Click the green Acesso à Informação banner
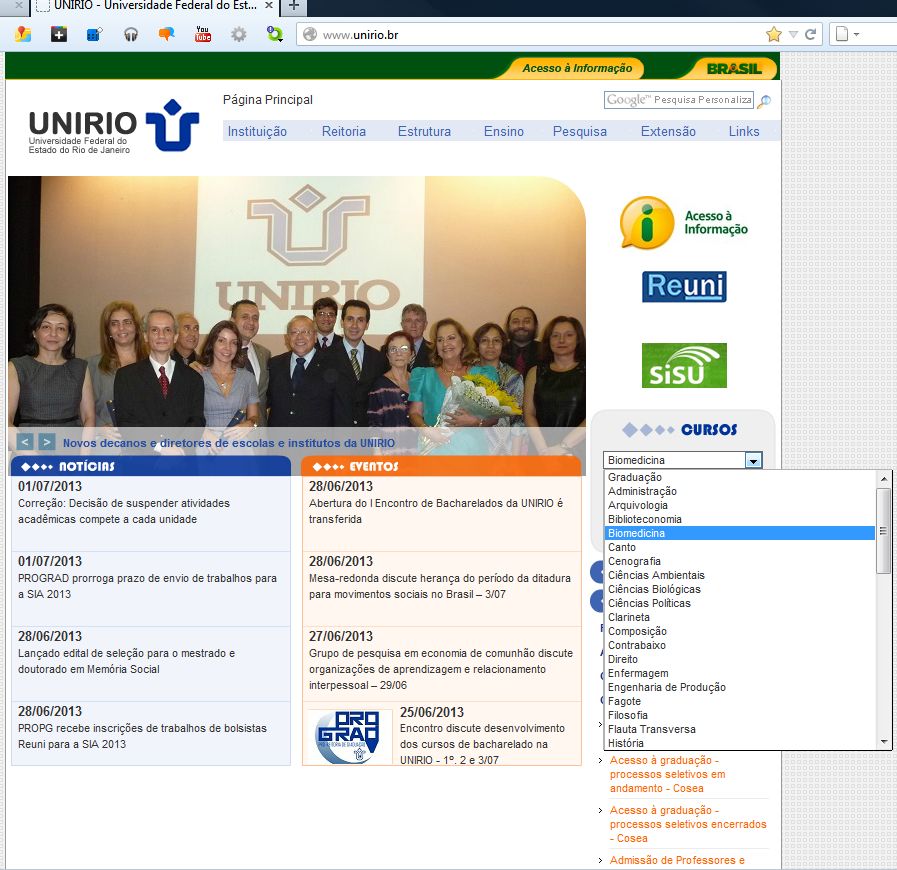This screenshot has width=897, height=870. point(578,68)
